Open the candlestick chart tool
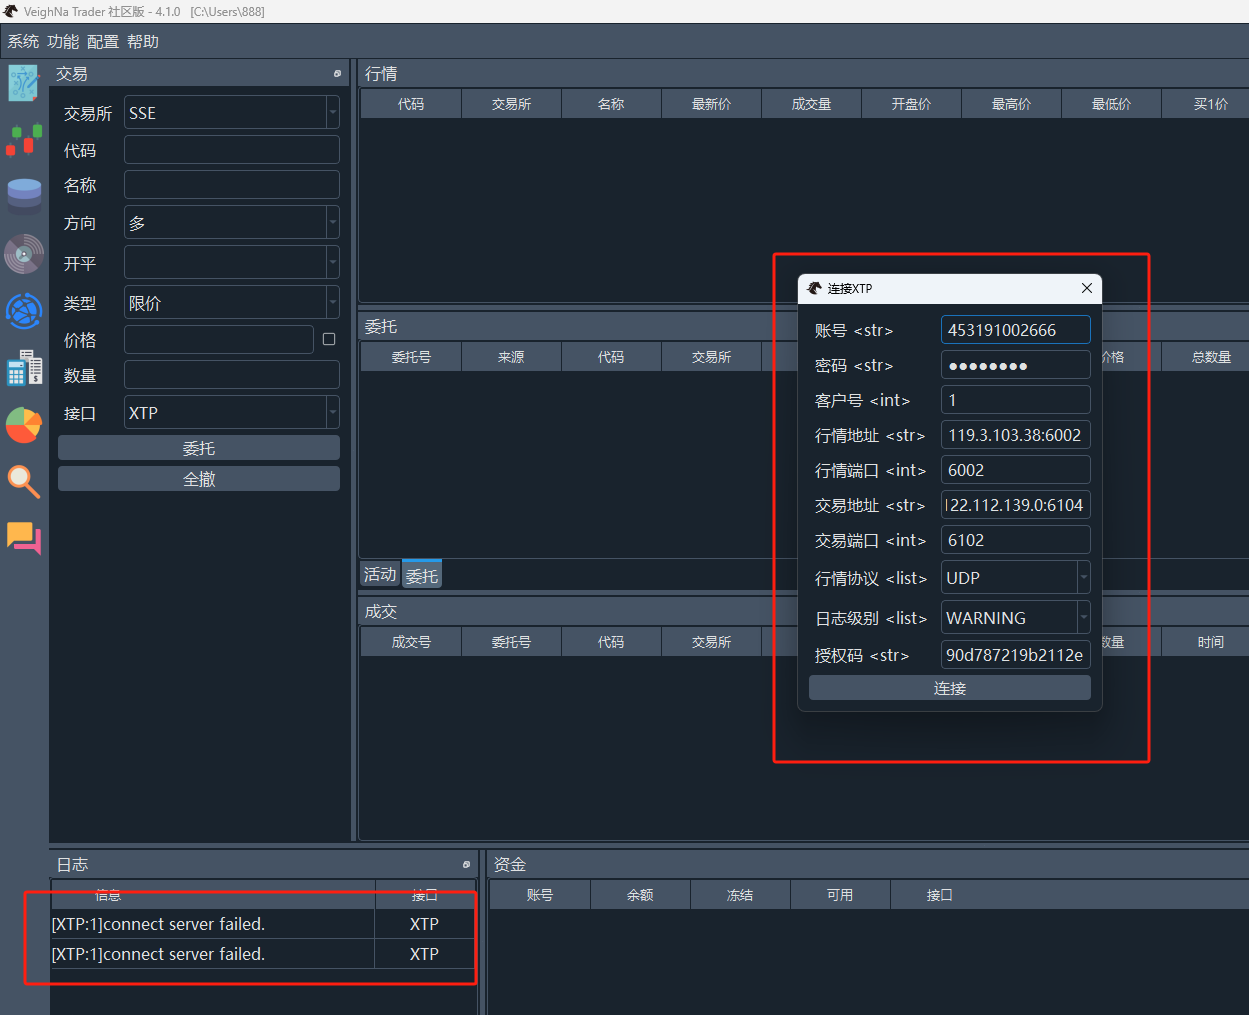1249x1015 pixels. pos(24,140)
